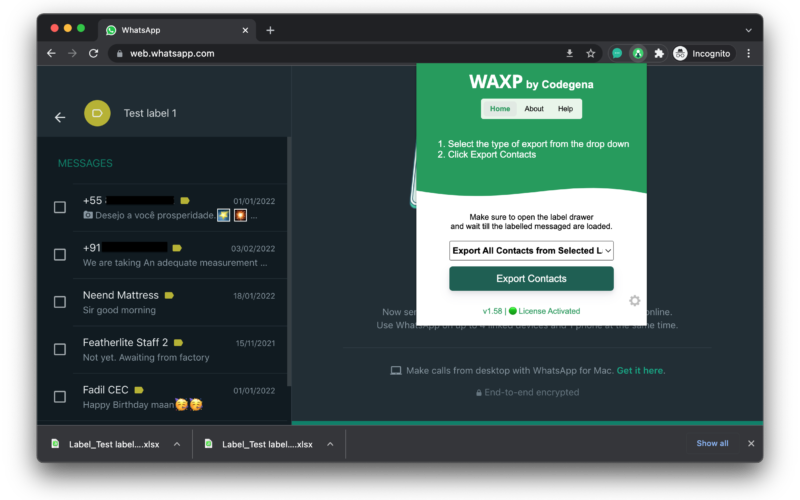Screen dimensions: 800x500
Task: Expand options for second downloaded xlsx file
Action: click(331, 444)
